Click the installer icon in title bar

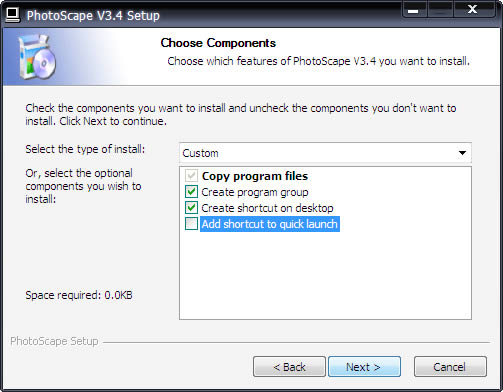(x=13, y=15)
